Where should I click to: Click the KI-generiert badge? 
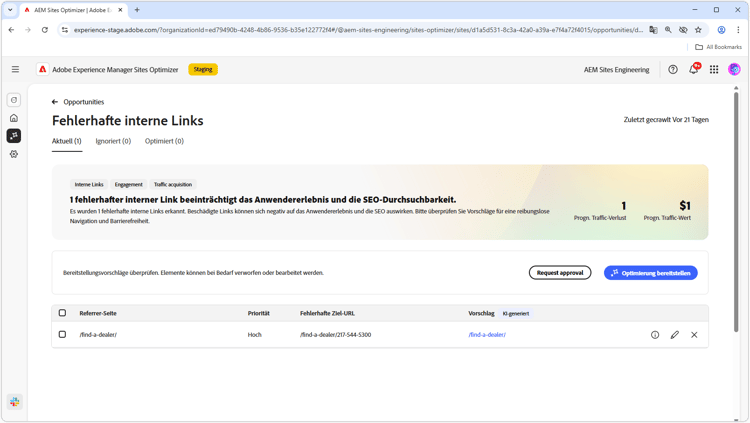tap(516, 314)
